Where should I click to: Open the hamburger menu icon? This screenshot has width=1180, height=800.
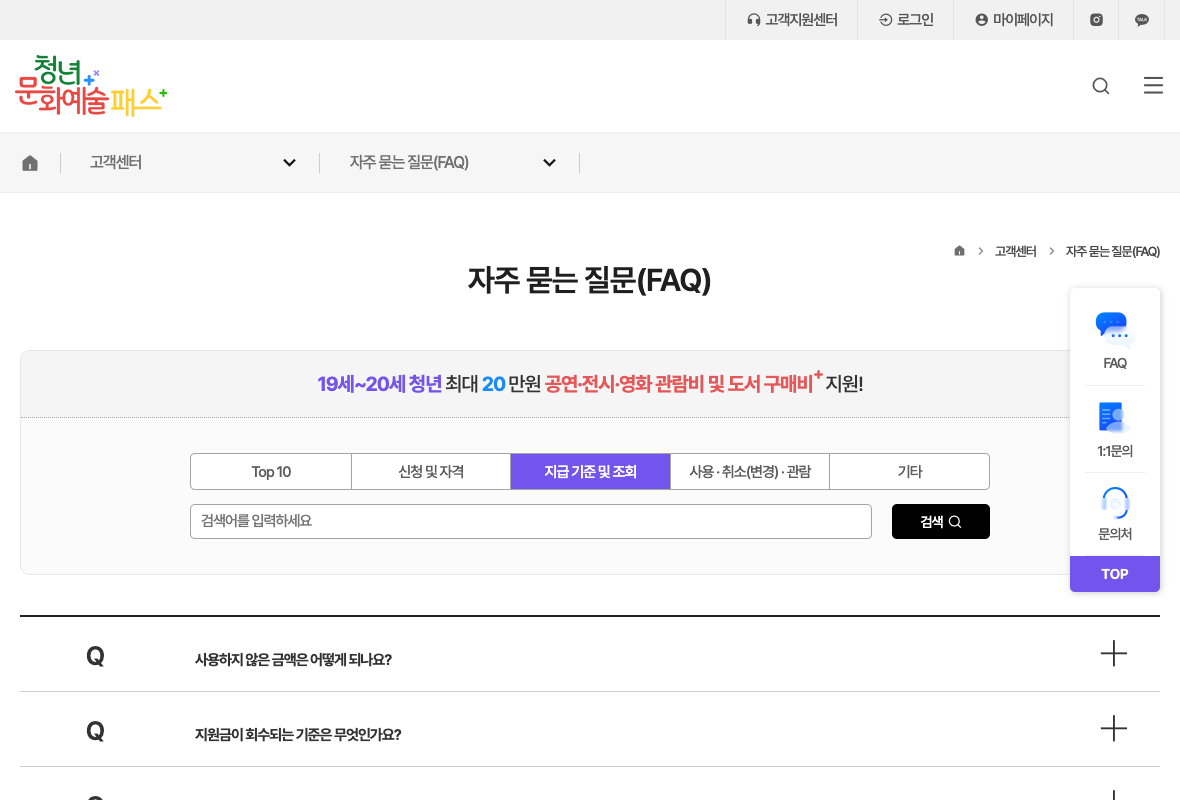click(x=1153, y=85)
